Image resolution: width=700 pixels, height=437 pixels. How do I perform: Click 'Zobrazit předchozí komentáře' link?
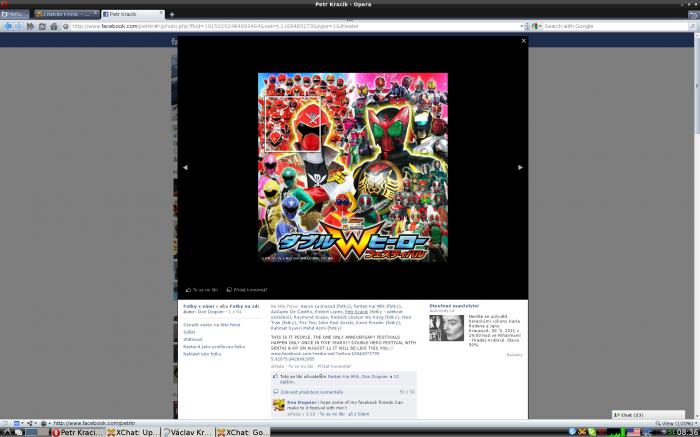pos(311,392)
